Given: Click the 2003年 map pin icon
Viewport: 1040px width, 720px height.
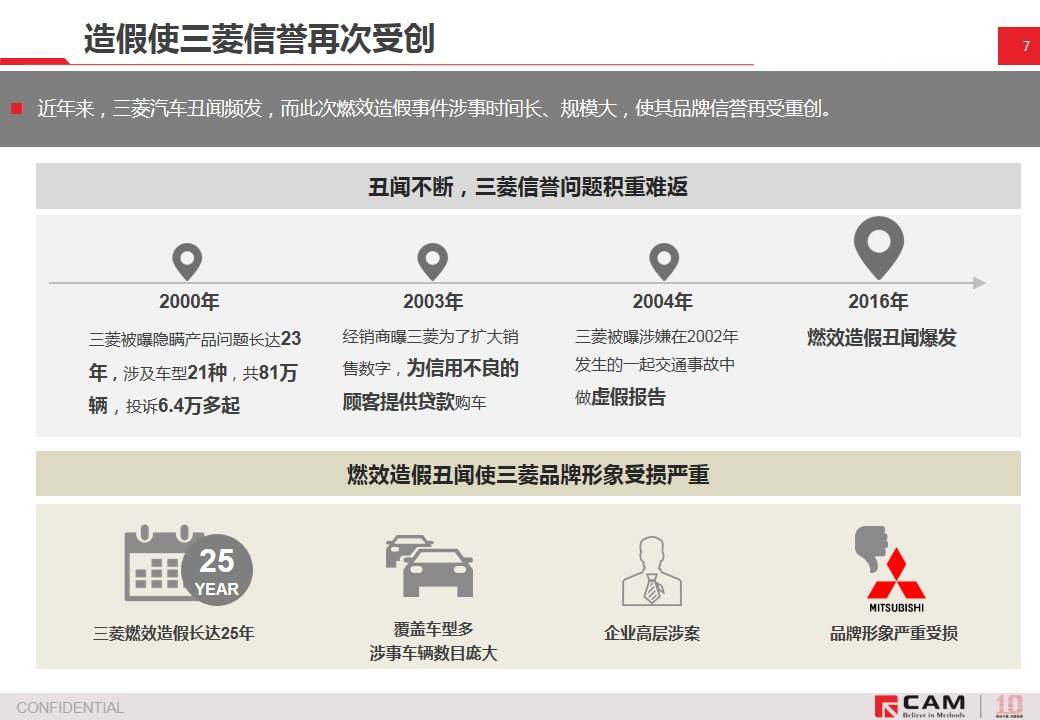Looking at the screenshot, I should 432,261.
